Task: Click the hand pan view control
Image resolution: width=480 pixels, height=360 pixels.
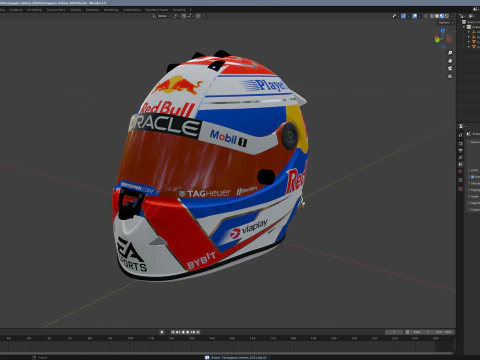Action: click(450, 61)
